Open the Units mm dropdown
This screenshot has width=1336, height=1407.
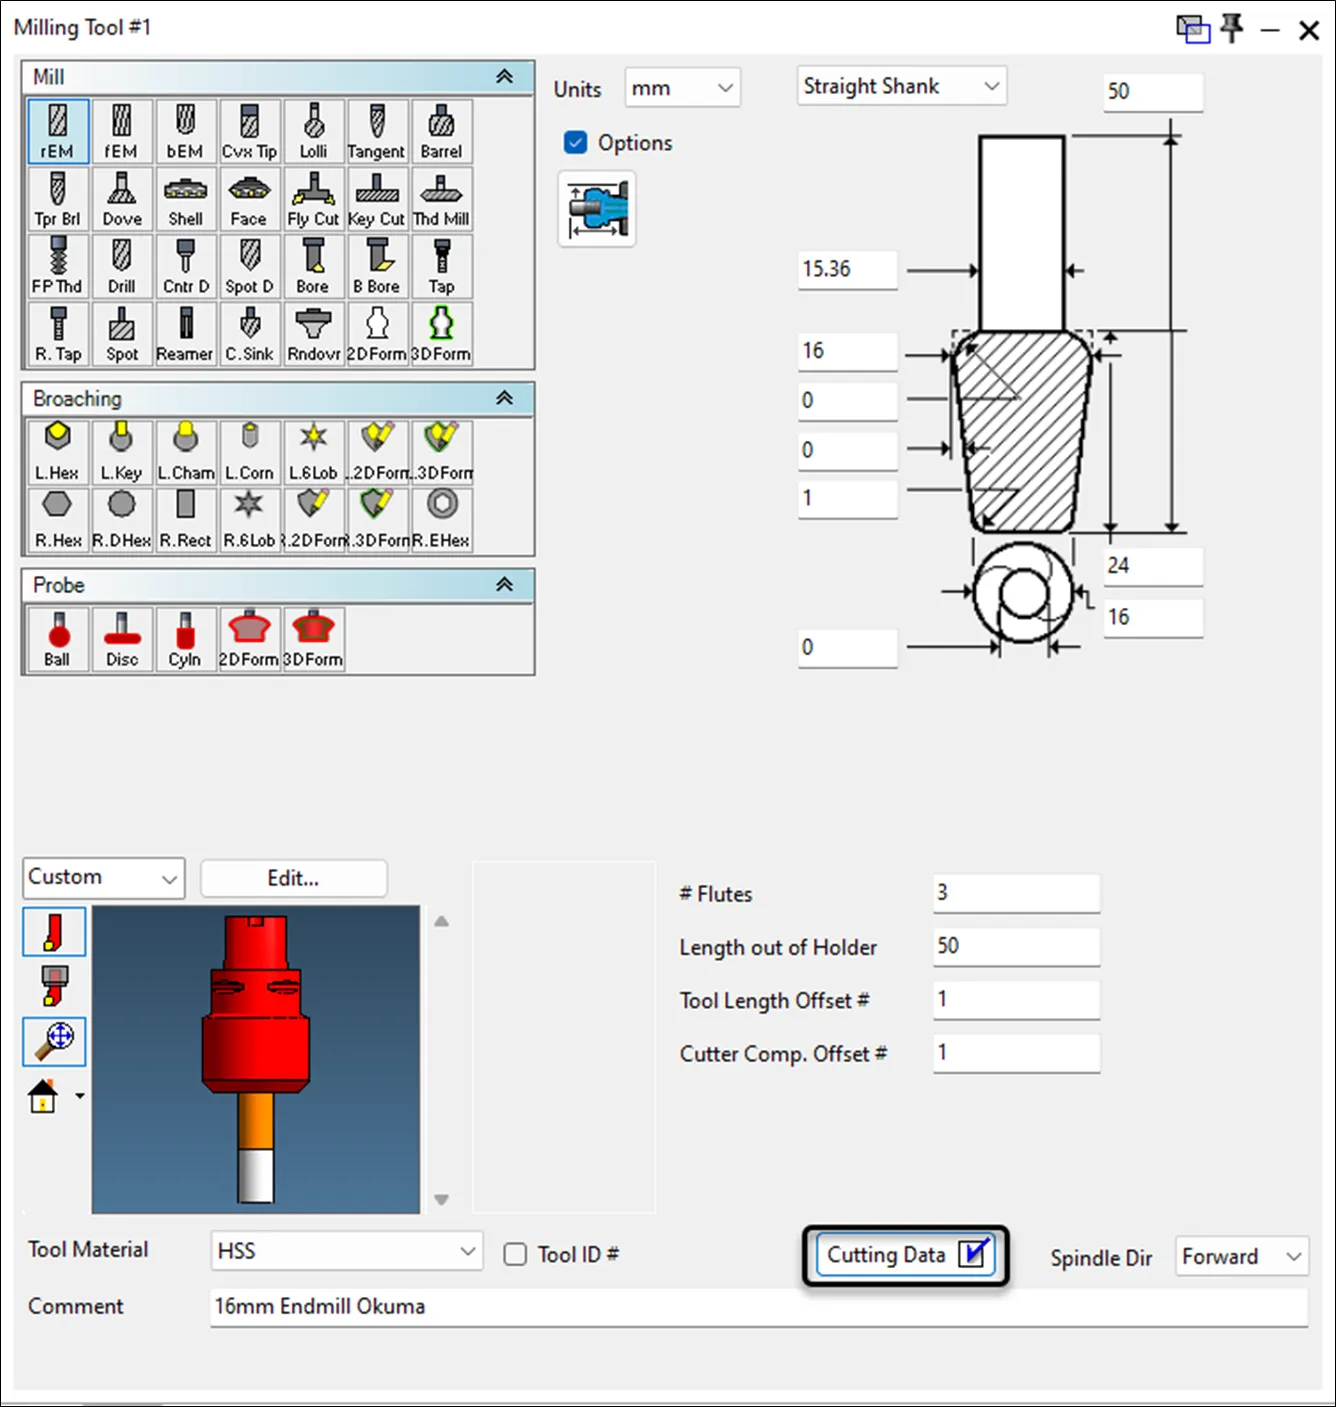click(x=683, y=88)
